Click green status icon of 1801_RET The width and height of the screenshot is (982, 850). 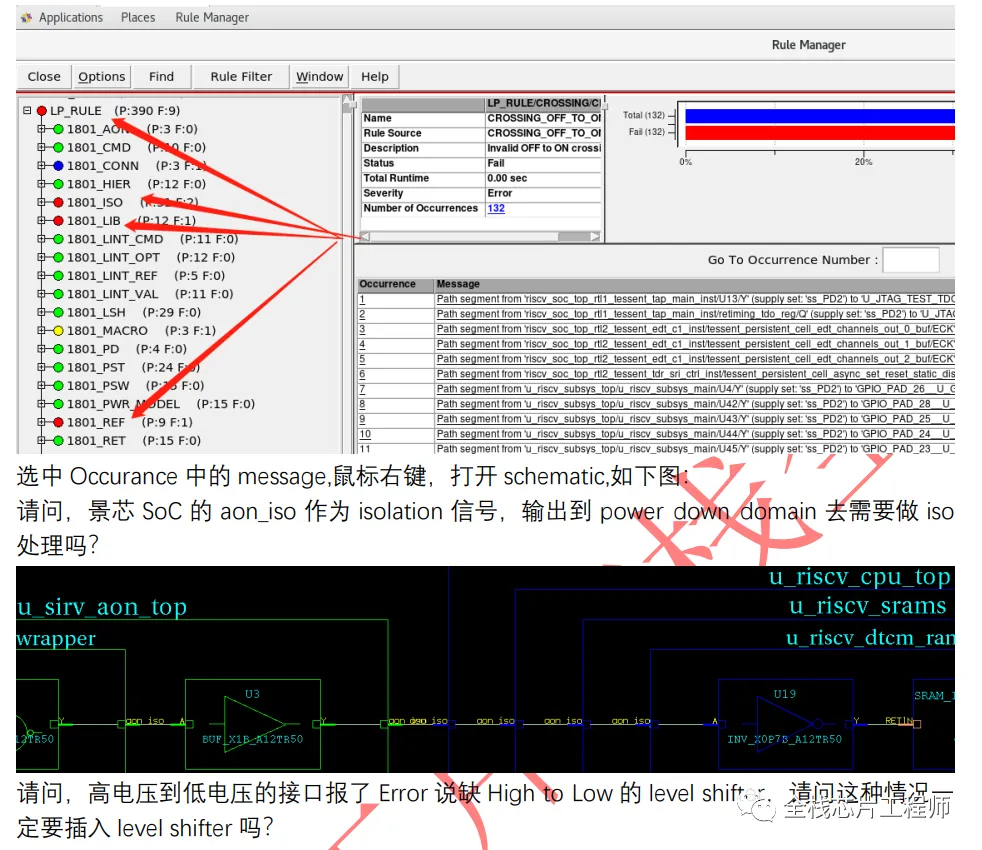click(58, 441)
